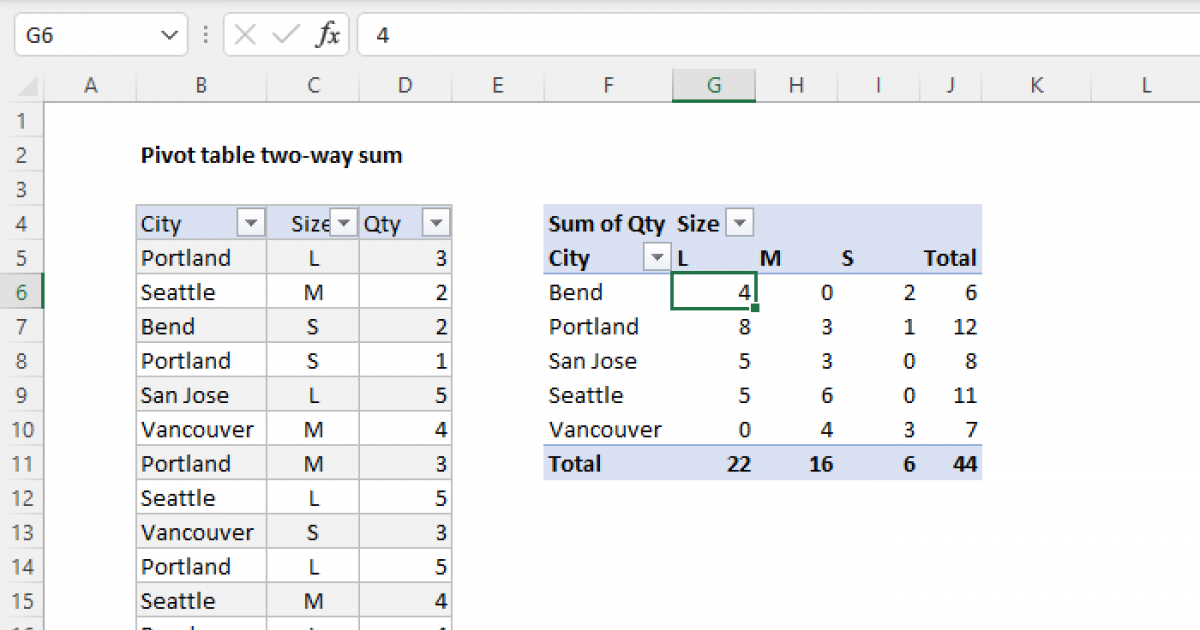Viewport: 1200px width, 630px height.
Task: Click 'Vancouver' in data row 10
Action: click(x=197, y=429)
